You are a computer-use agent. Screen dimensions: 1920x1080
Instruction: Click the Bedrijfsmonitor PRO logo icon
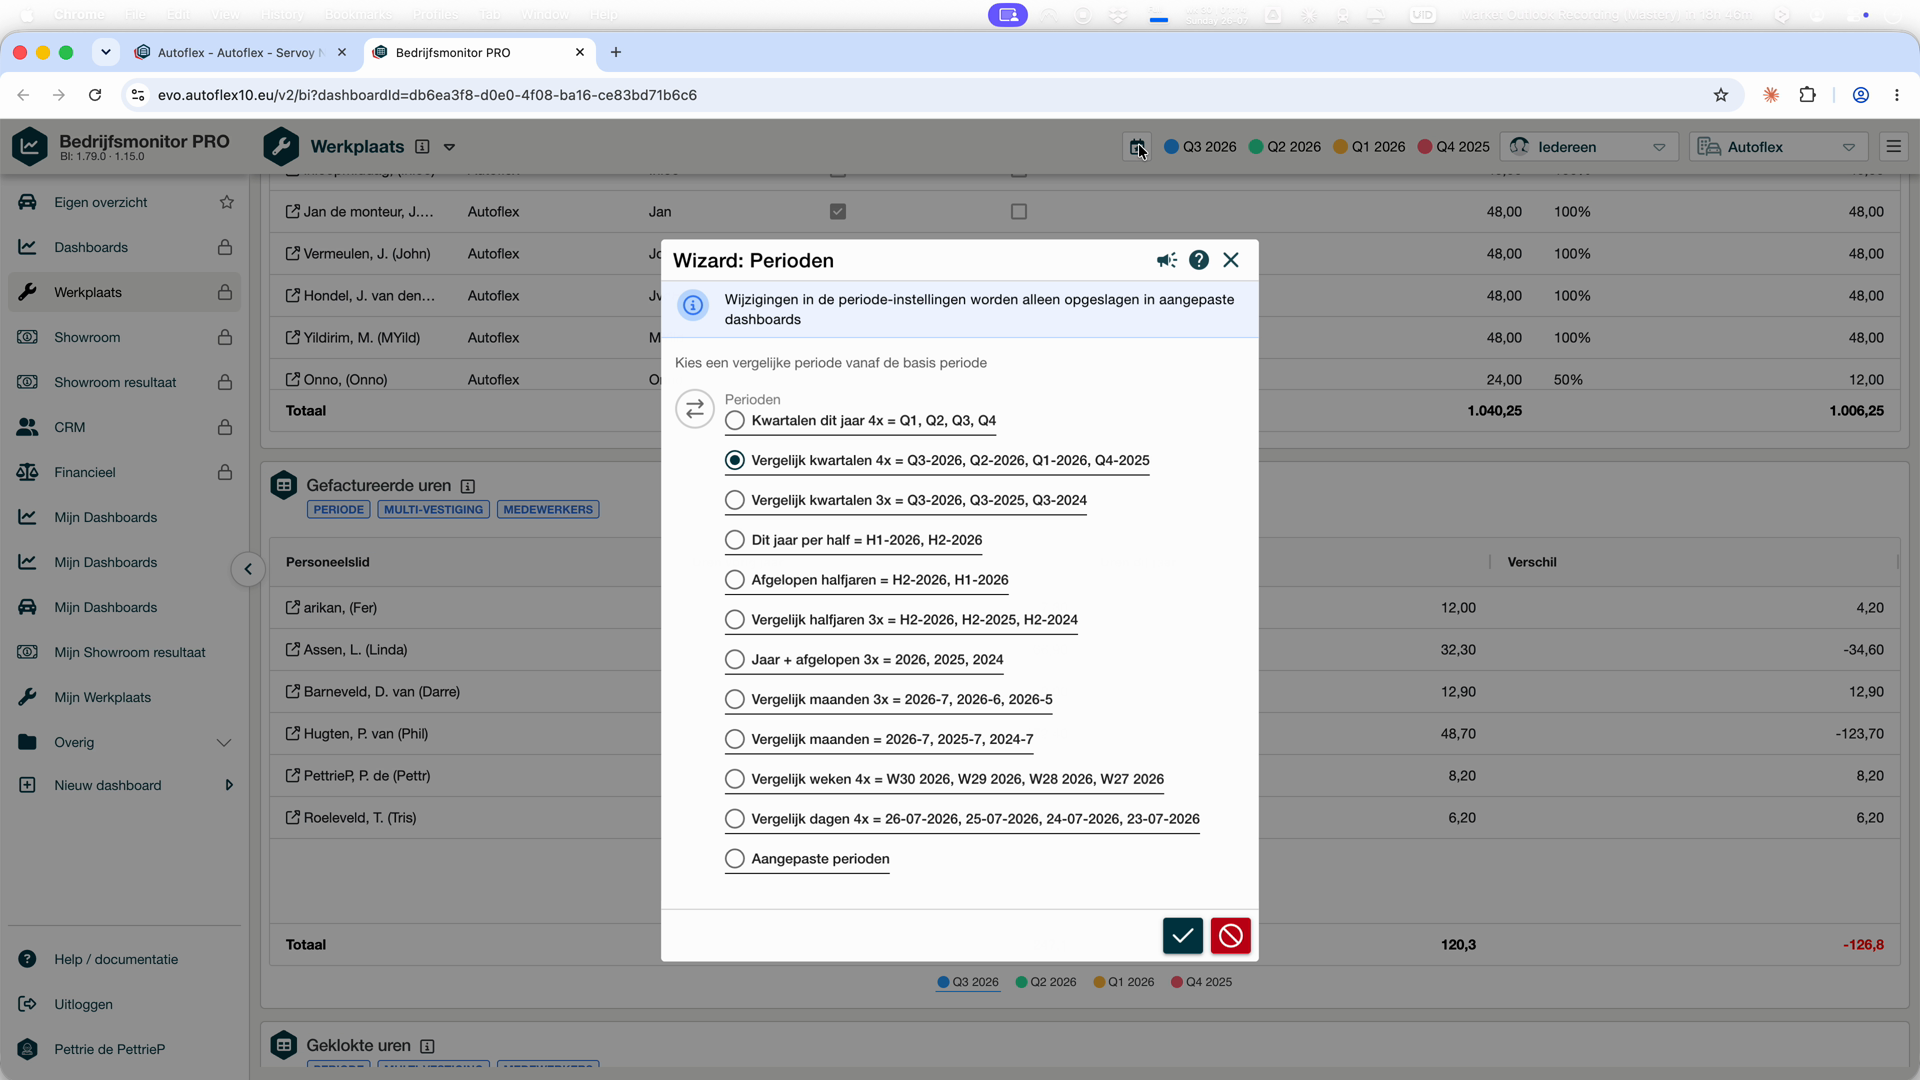pos(30,147)
